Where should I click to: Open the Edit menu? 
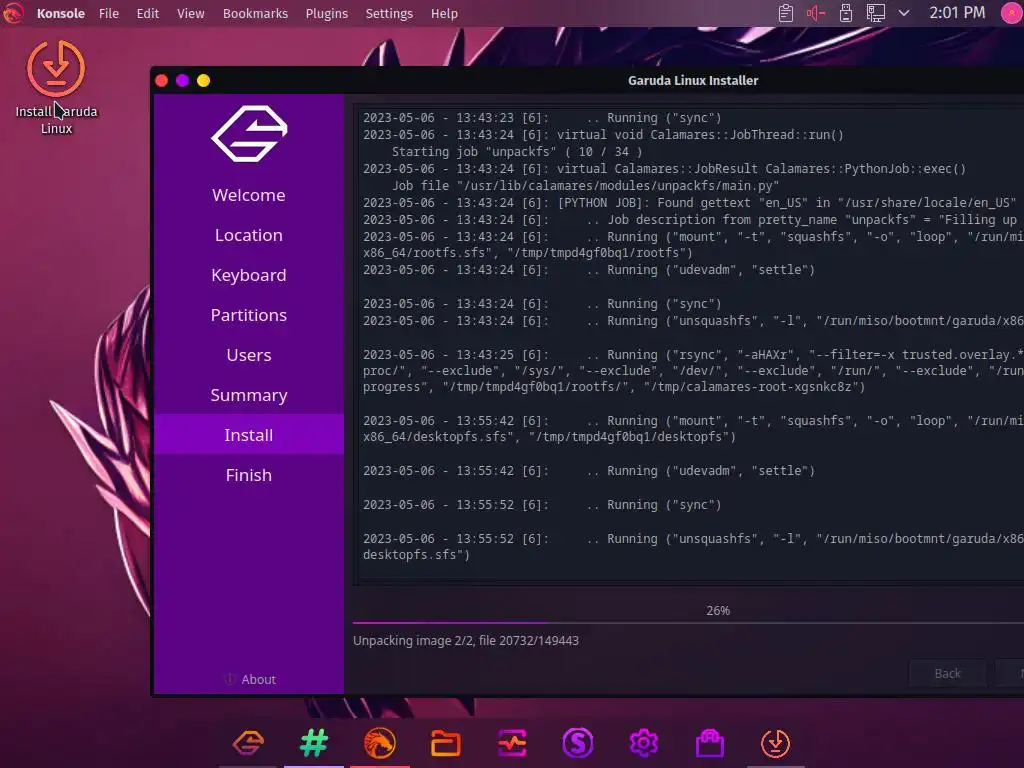click(x=148, y=13)
